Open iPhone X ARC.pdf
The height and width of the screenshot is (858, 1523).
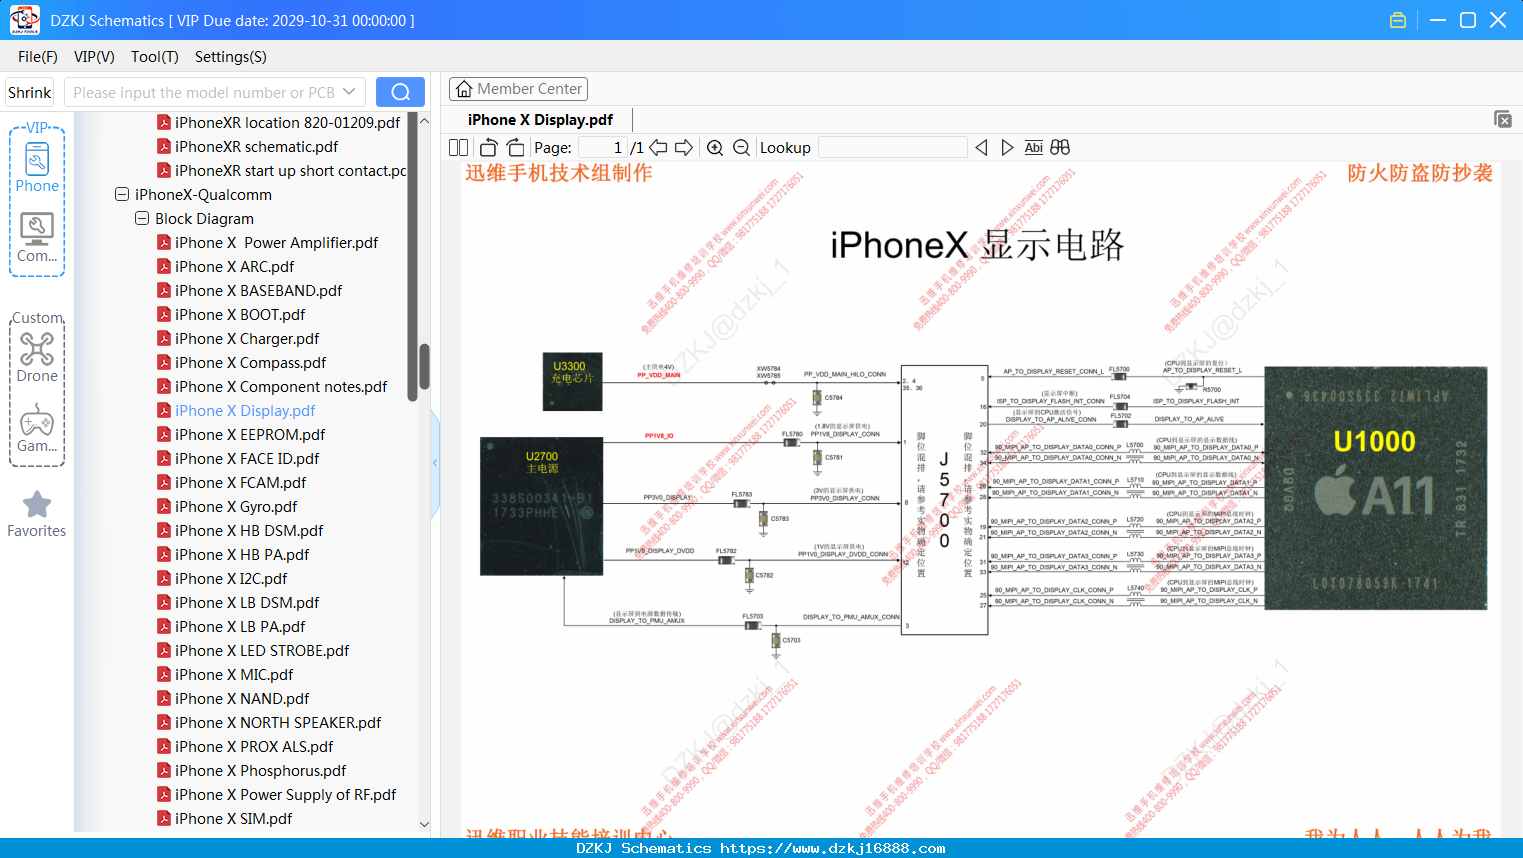(x=234, y=266)
